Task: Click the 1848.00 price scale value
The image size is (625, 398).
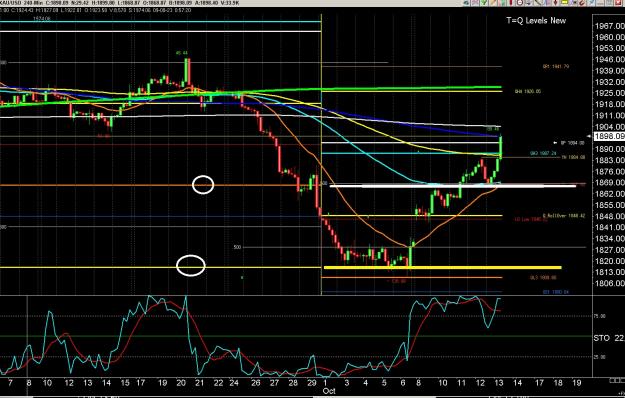Action: (x=609, y=216)
